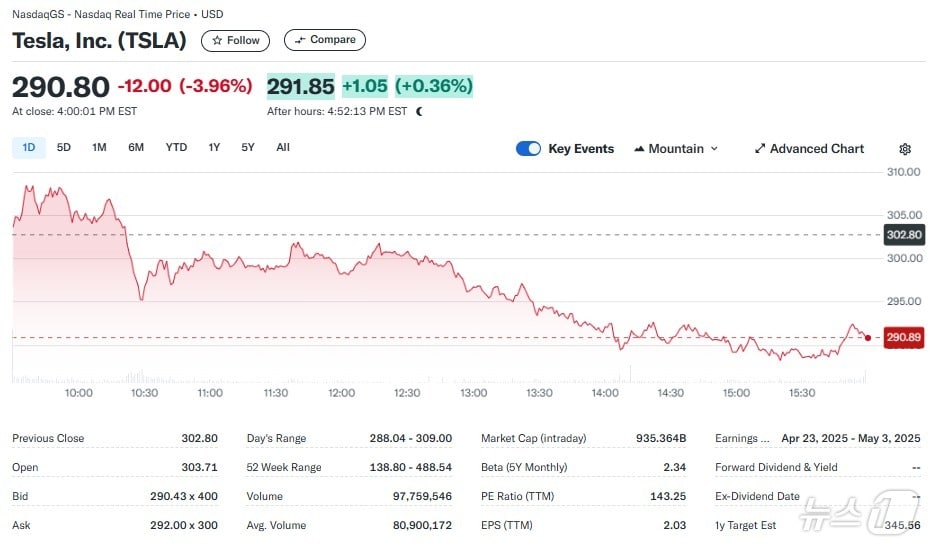
Task: Click the 302.80 previous close label
Action: (903, 235)
